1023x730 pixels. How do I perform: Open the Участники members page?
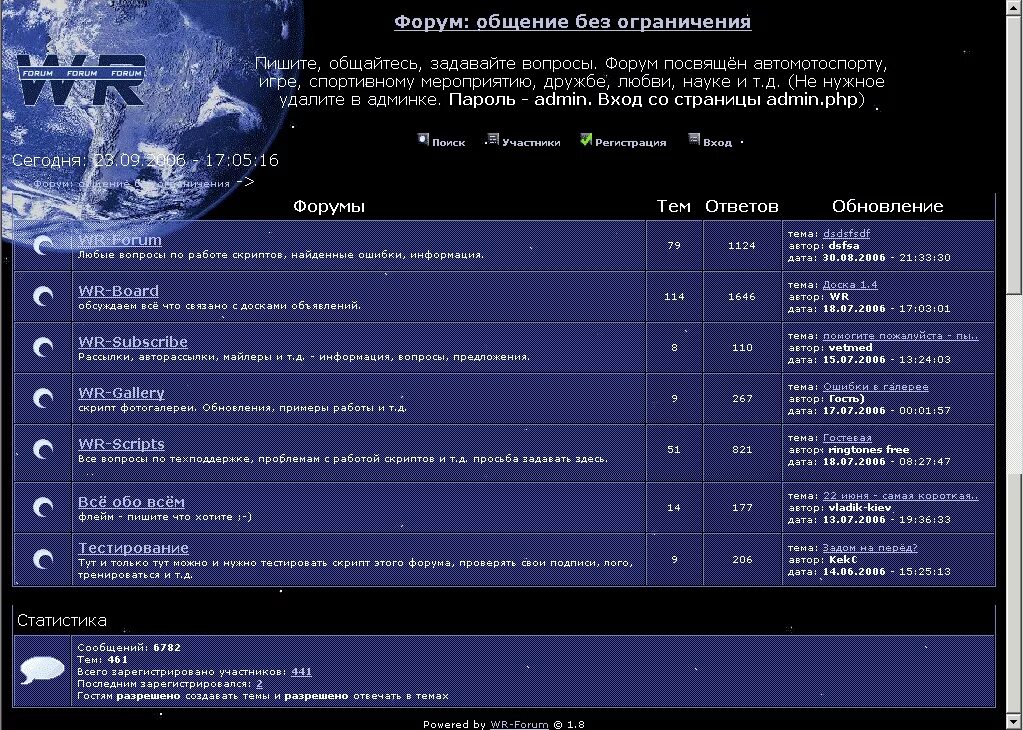click(x=531, y=142)
